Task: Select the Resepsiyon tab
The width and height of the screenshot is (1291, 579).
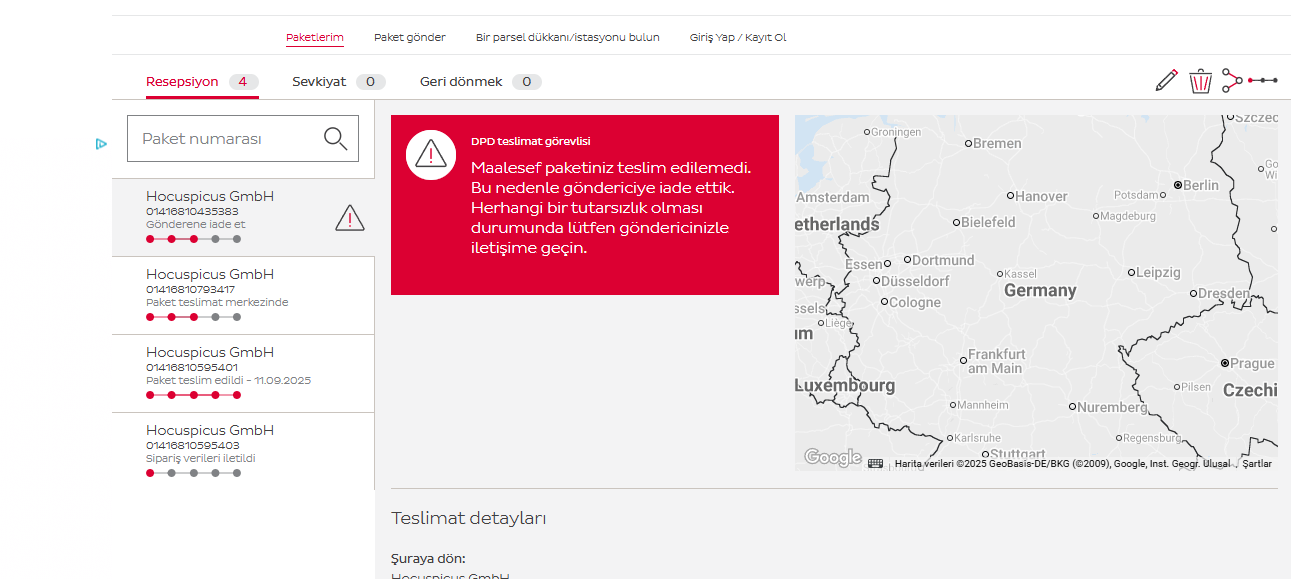Action: (x=182, y=82)
